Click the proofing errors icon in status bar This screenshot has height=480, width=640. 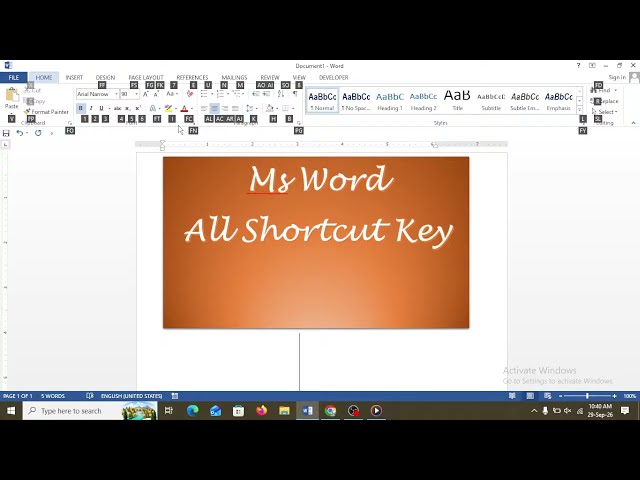point(90,396)
